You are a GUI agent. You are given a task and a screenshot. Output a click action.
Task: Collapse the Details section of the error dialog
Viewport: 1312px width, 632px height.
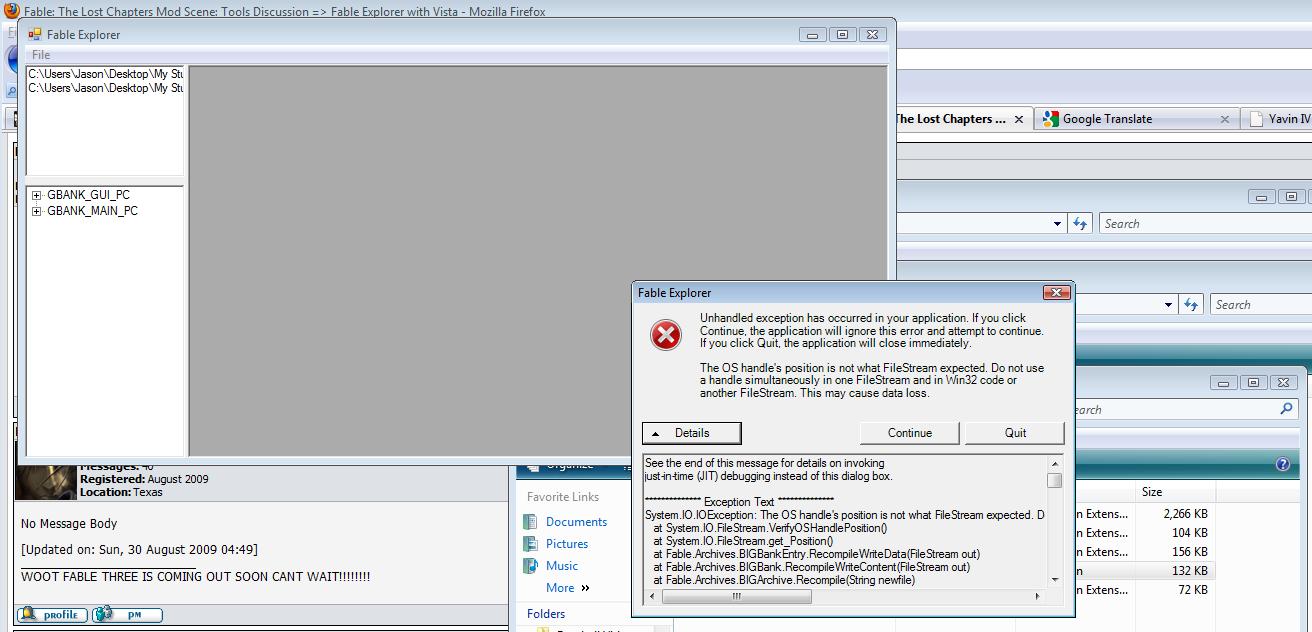click(x=691, y=433)
